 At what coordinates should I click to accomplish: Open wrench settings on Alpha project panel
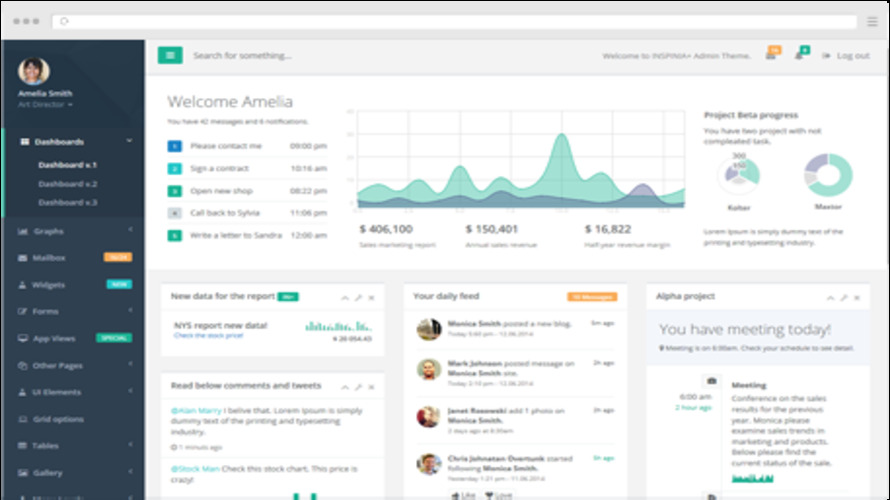coord(844,297)
